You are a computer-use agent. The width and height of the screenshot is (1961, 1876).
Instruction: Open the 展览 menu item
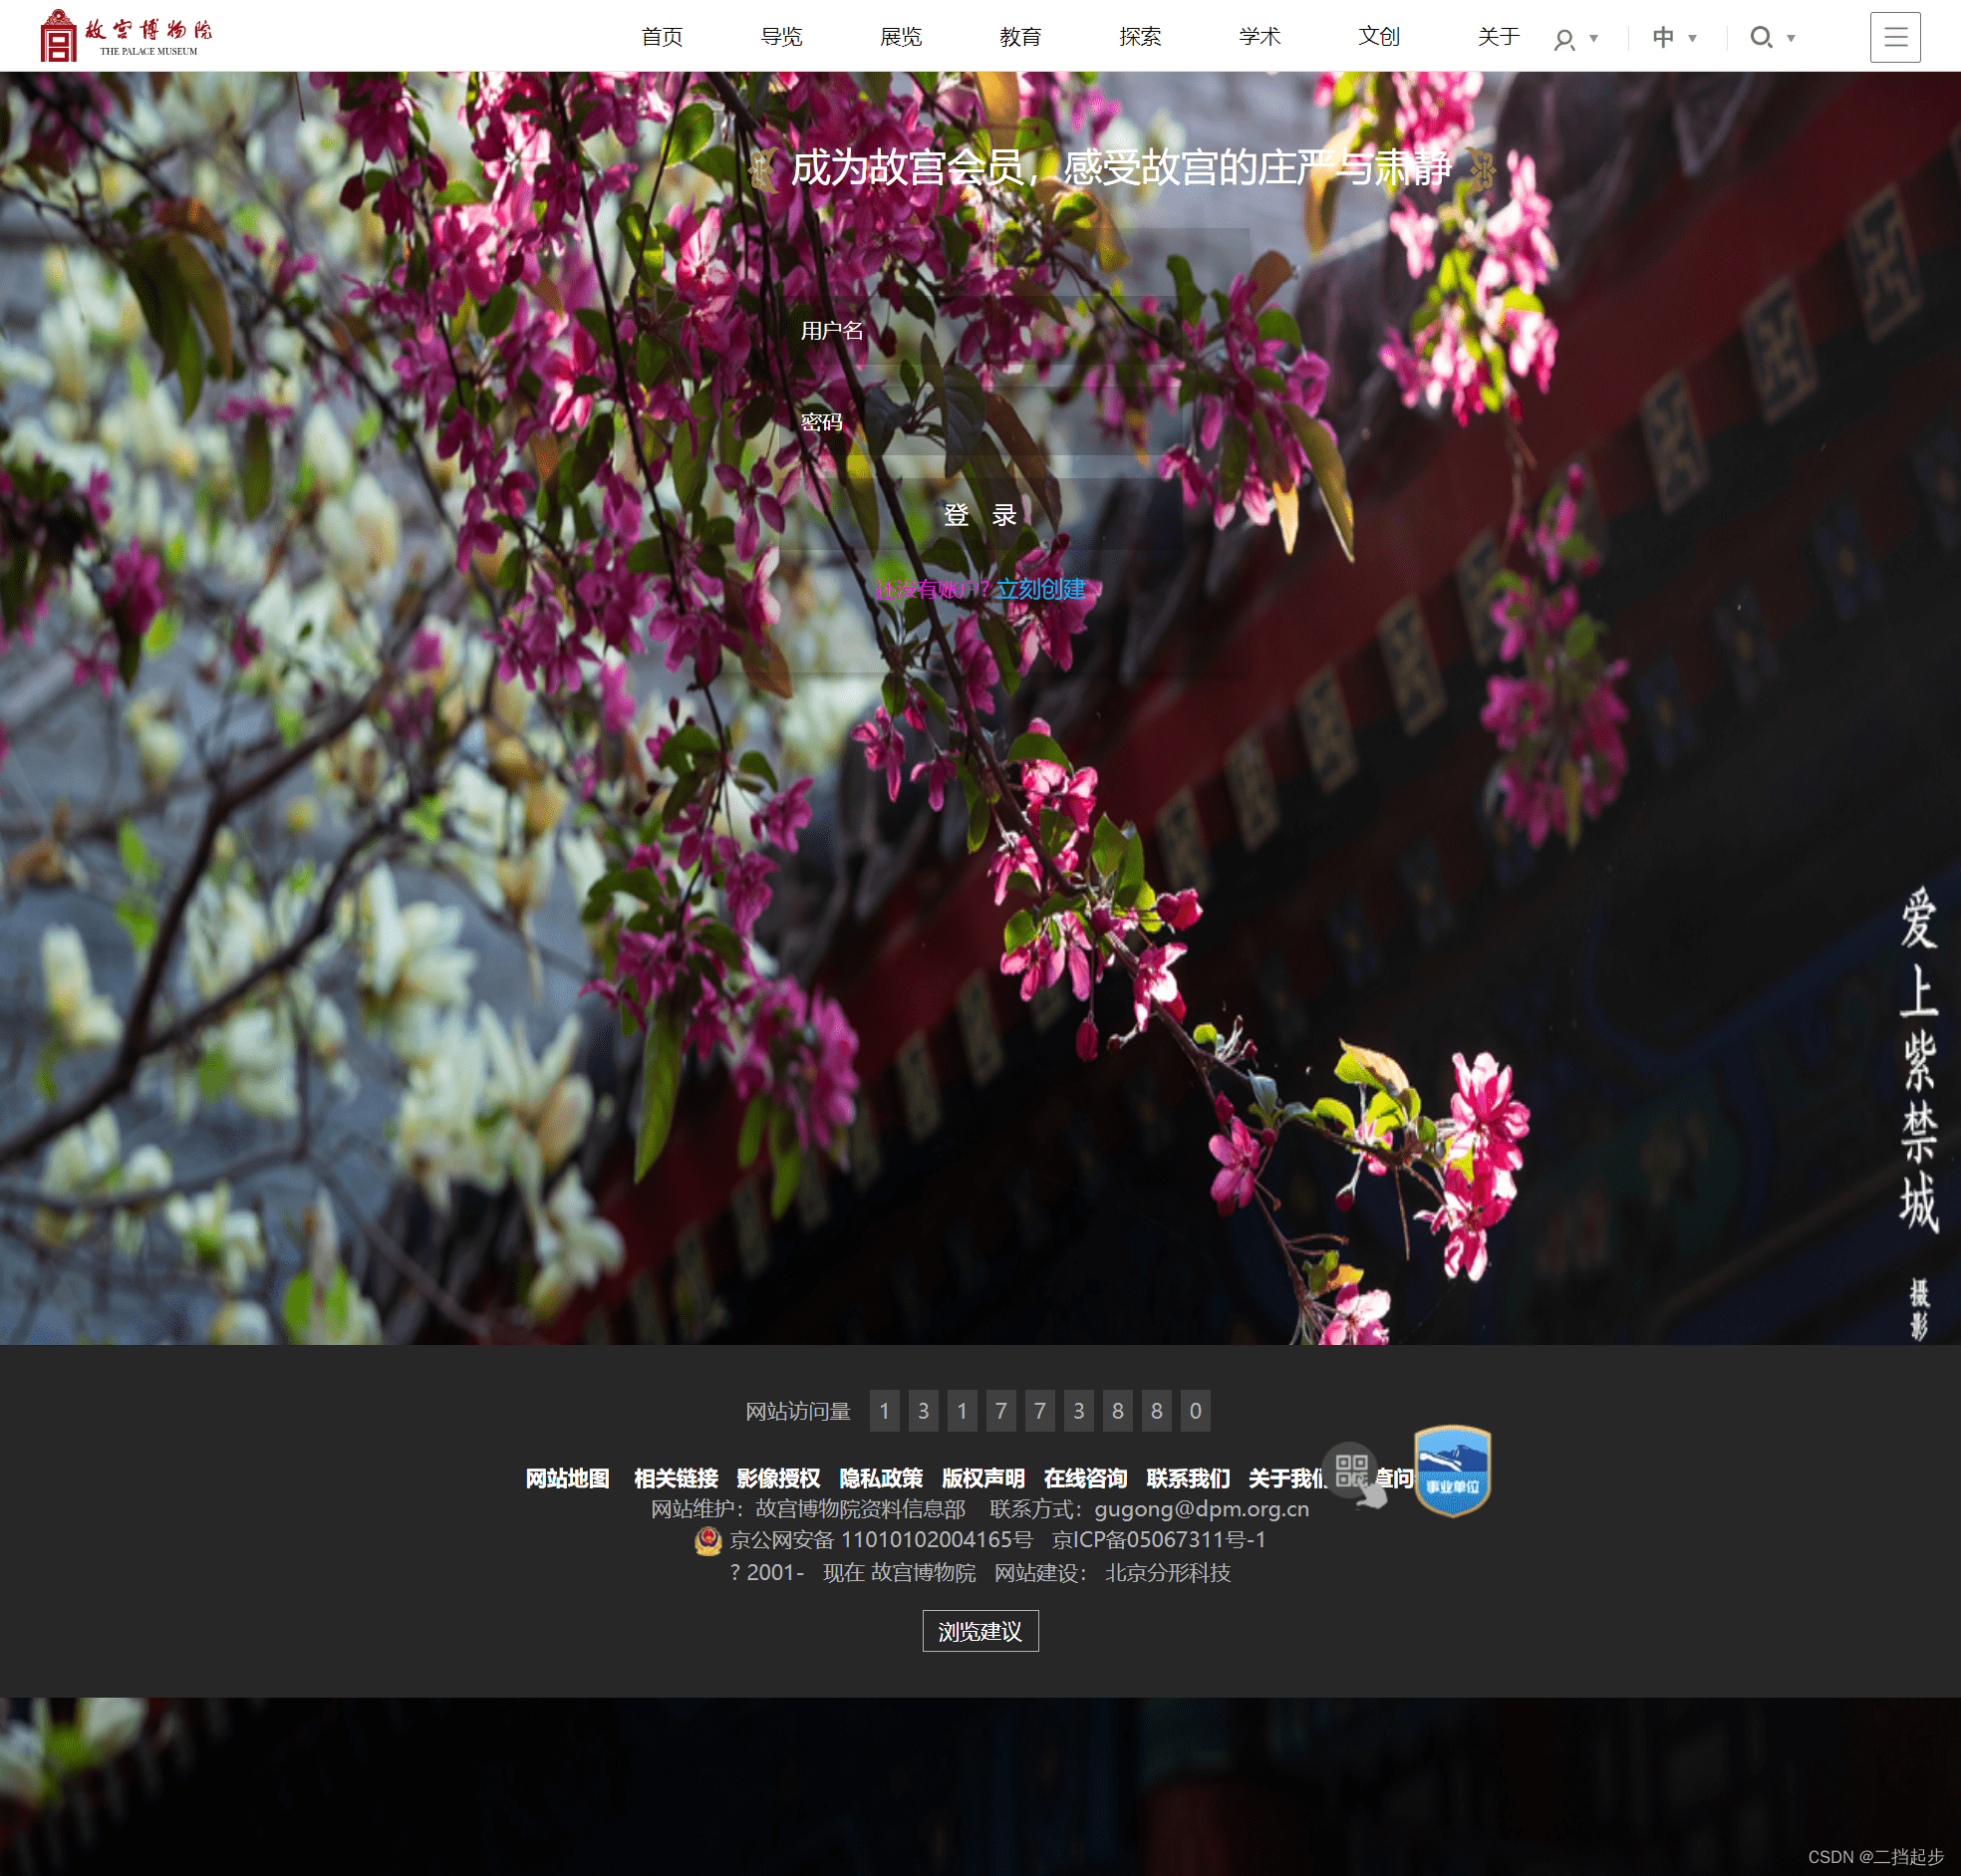click(901, 37)
